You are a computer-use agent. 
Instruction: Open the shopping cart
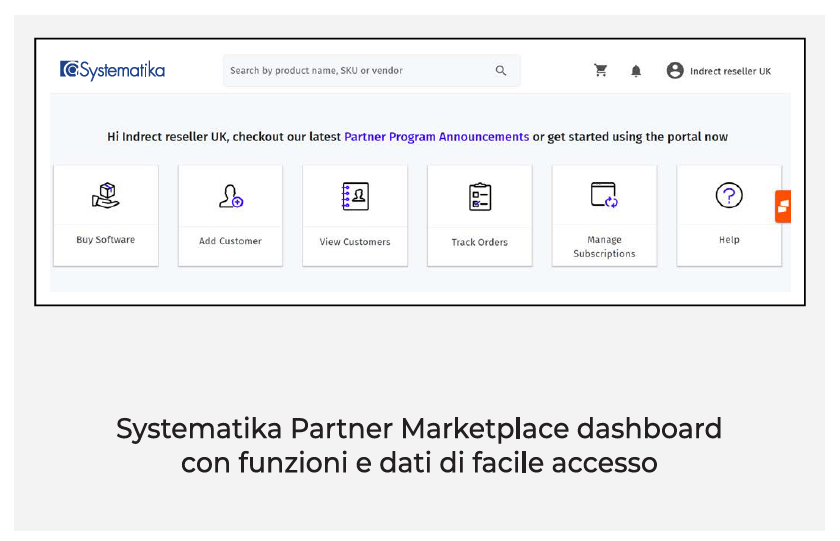[601, 70]
